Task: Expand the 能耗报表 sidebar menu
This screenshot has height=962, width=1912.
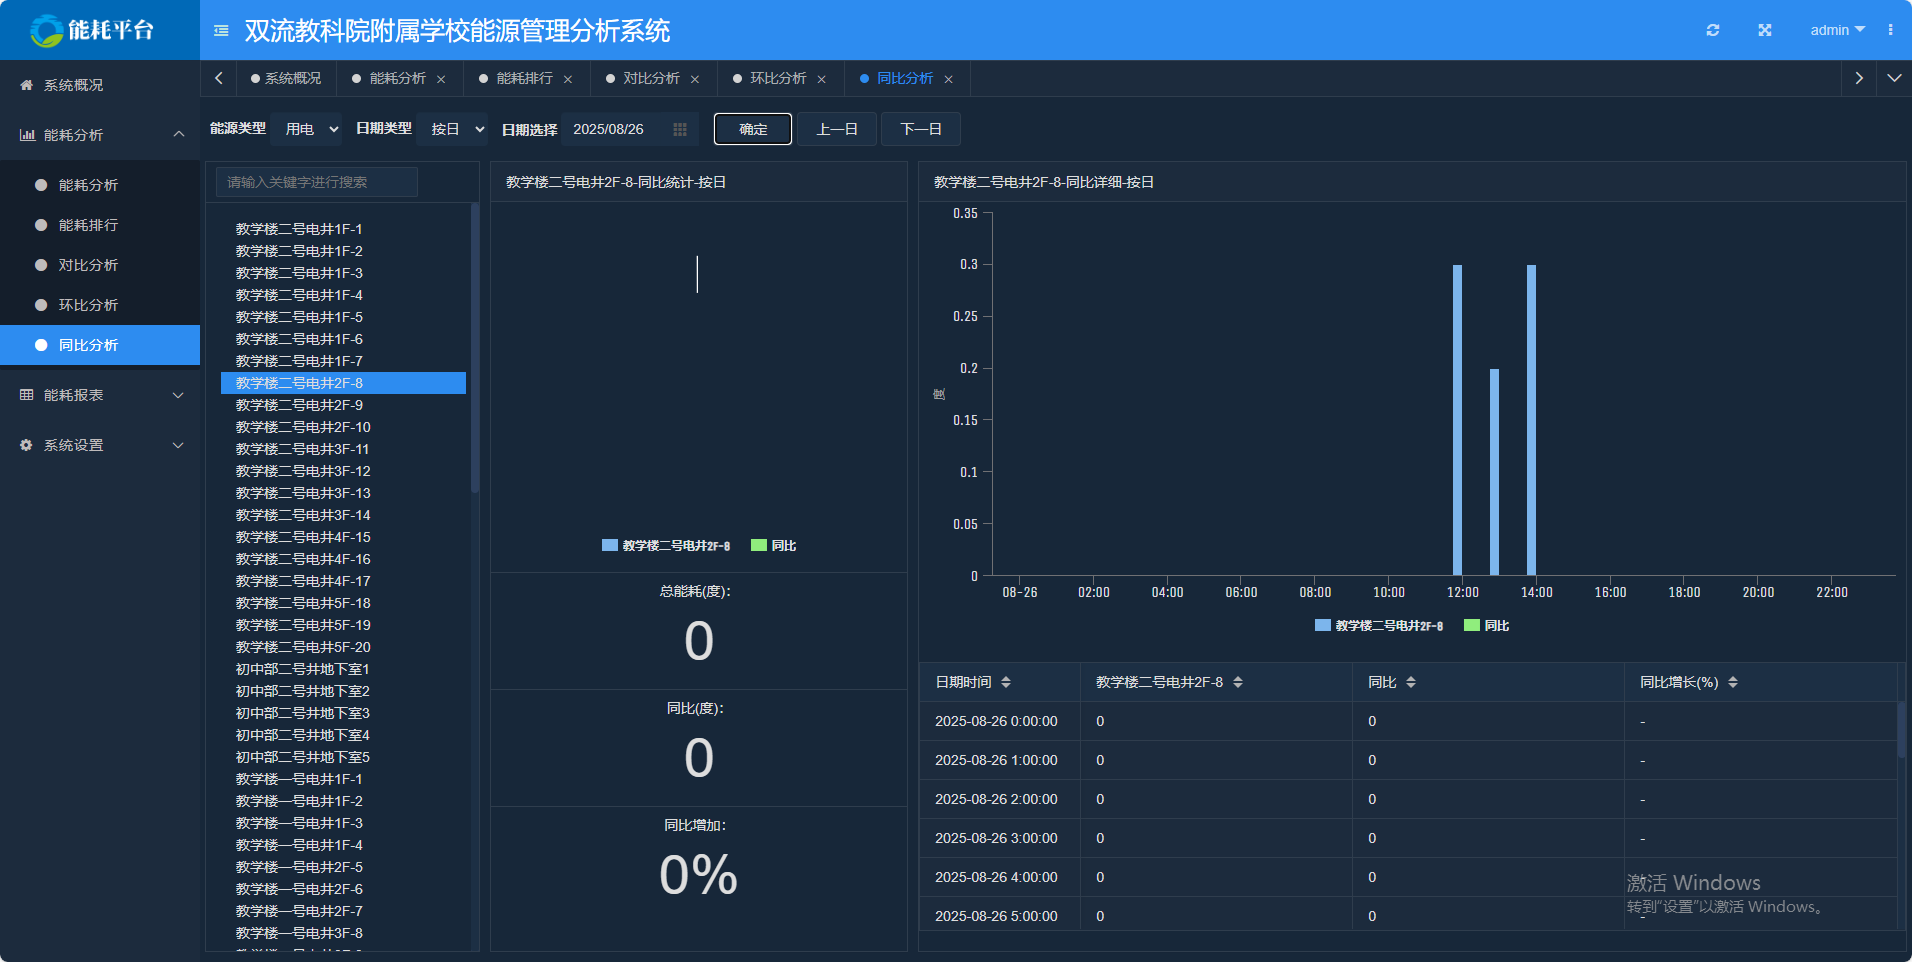Action: pyautogui.click(x=100, y=395)
